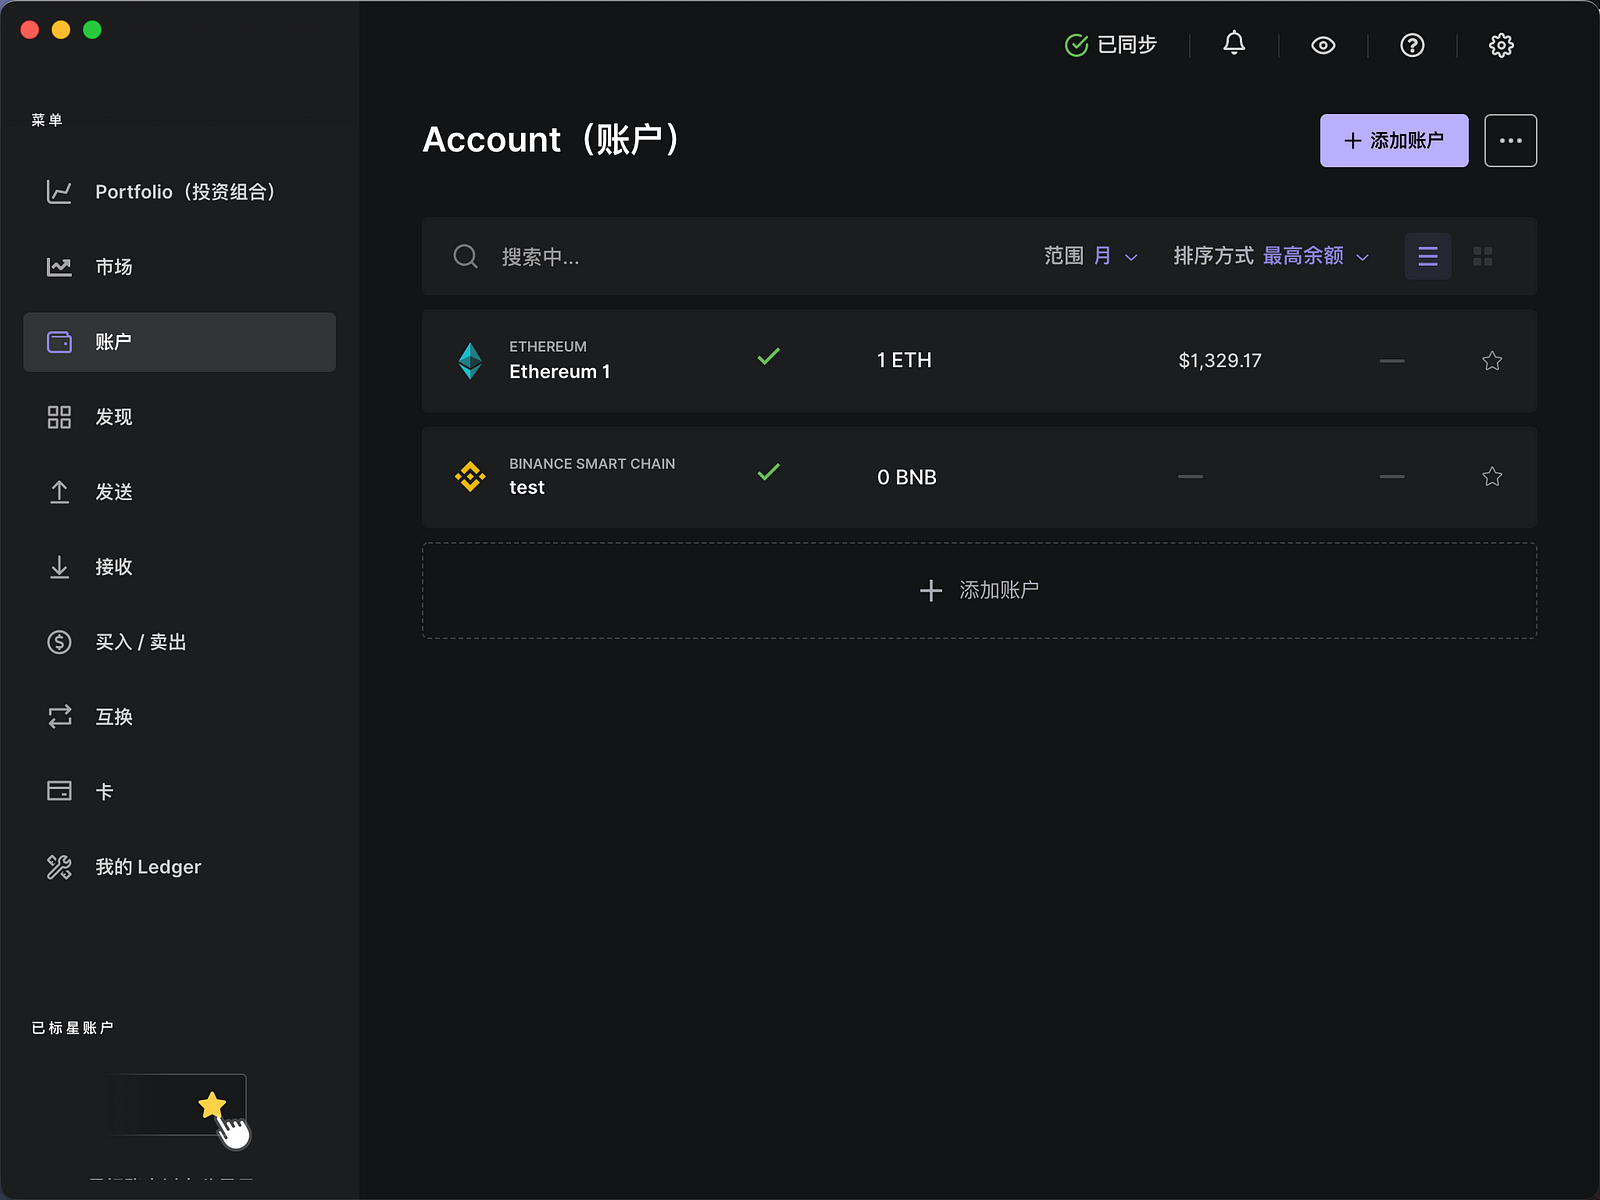Viewport: 1600px width, 1200px height.
Task: Open the notifications bell
Action: coord(1234,44)
